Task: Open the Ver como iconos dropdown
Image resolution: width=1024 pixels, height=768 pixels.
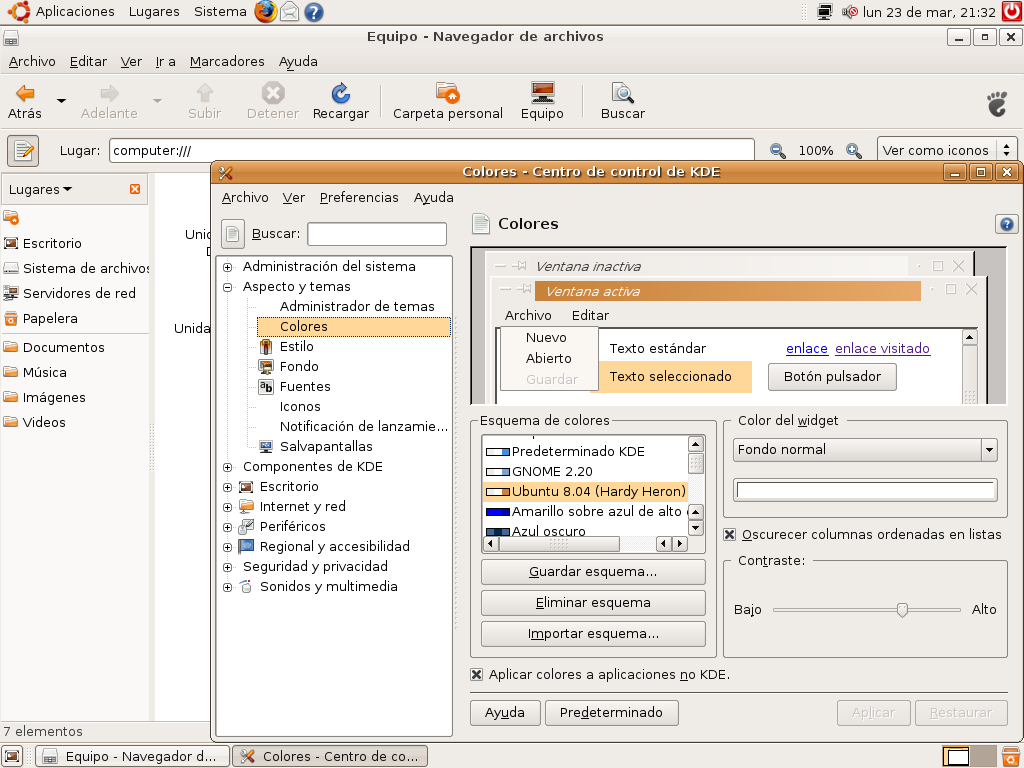Action: point(947,151)
